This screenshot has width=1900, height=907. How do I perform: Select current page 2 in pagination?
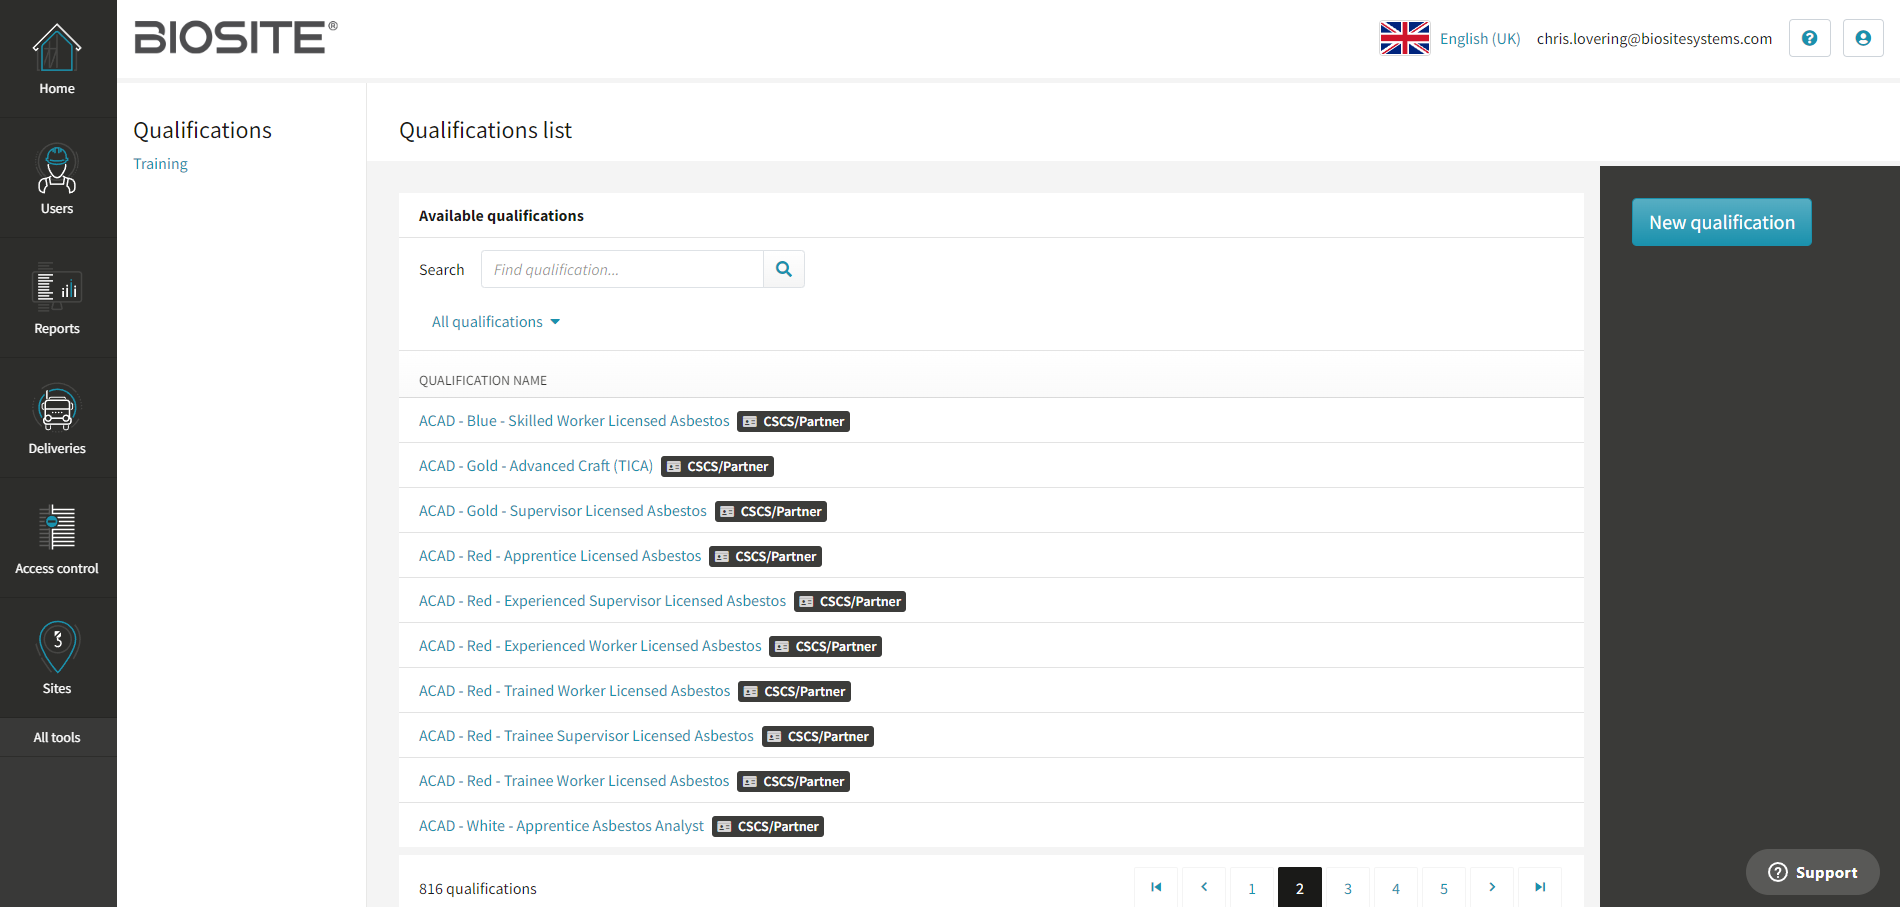[1300, 887]
